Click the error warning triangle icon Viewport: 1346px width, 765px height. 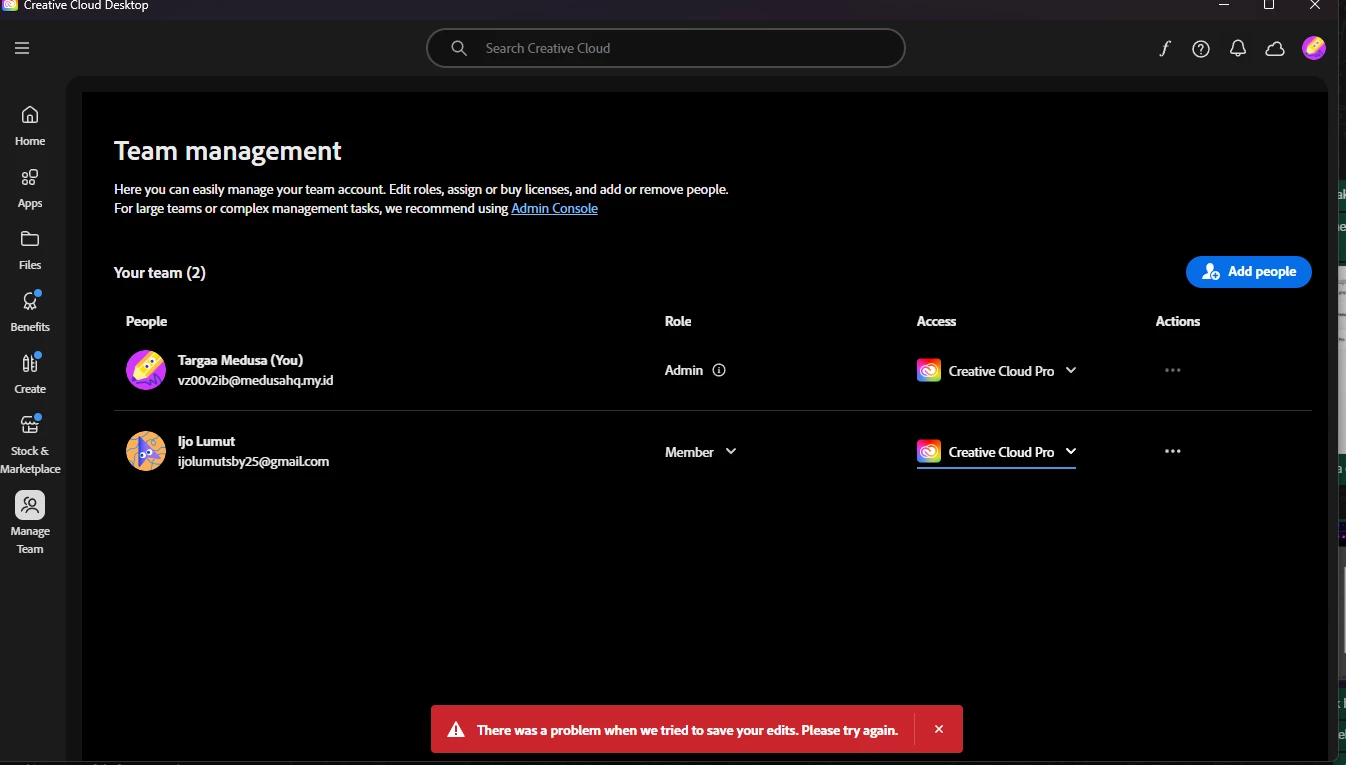(x=456, y=730)
